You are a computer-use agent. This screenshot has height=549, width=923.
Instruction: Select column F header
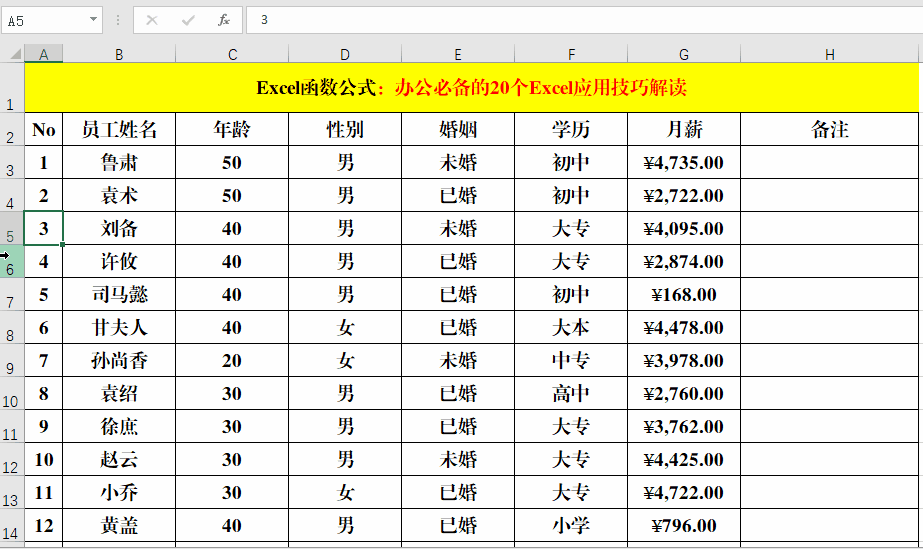[571, 55]
